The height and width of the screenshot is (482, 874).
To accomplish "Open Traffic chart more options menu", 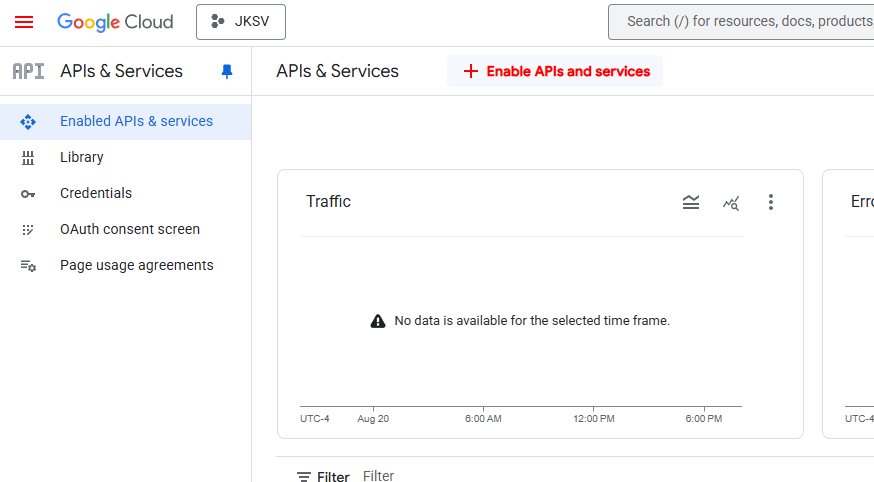I will [x=770, y=202].
